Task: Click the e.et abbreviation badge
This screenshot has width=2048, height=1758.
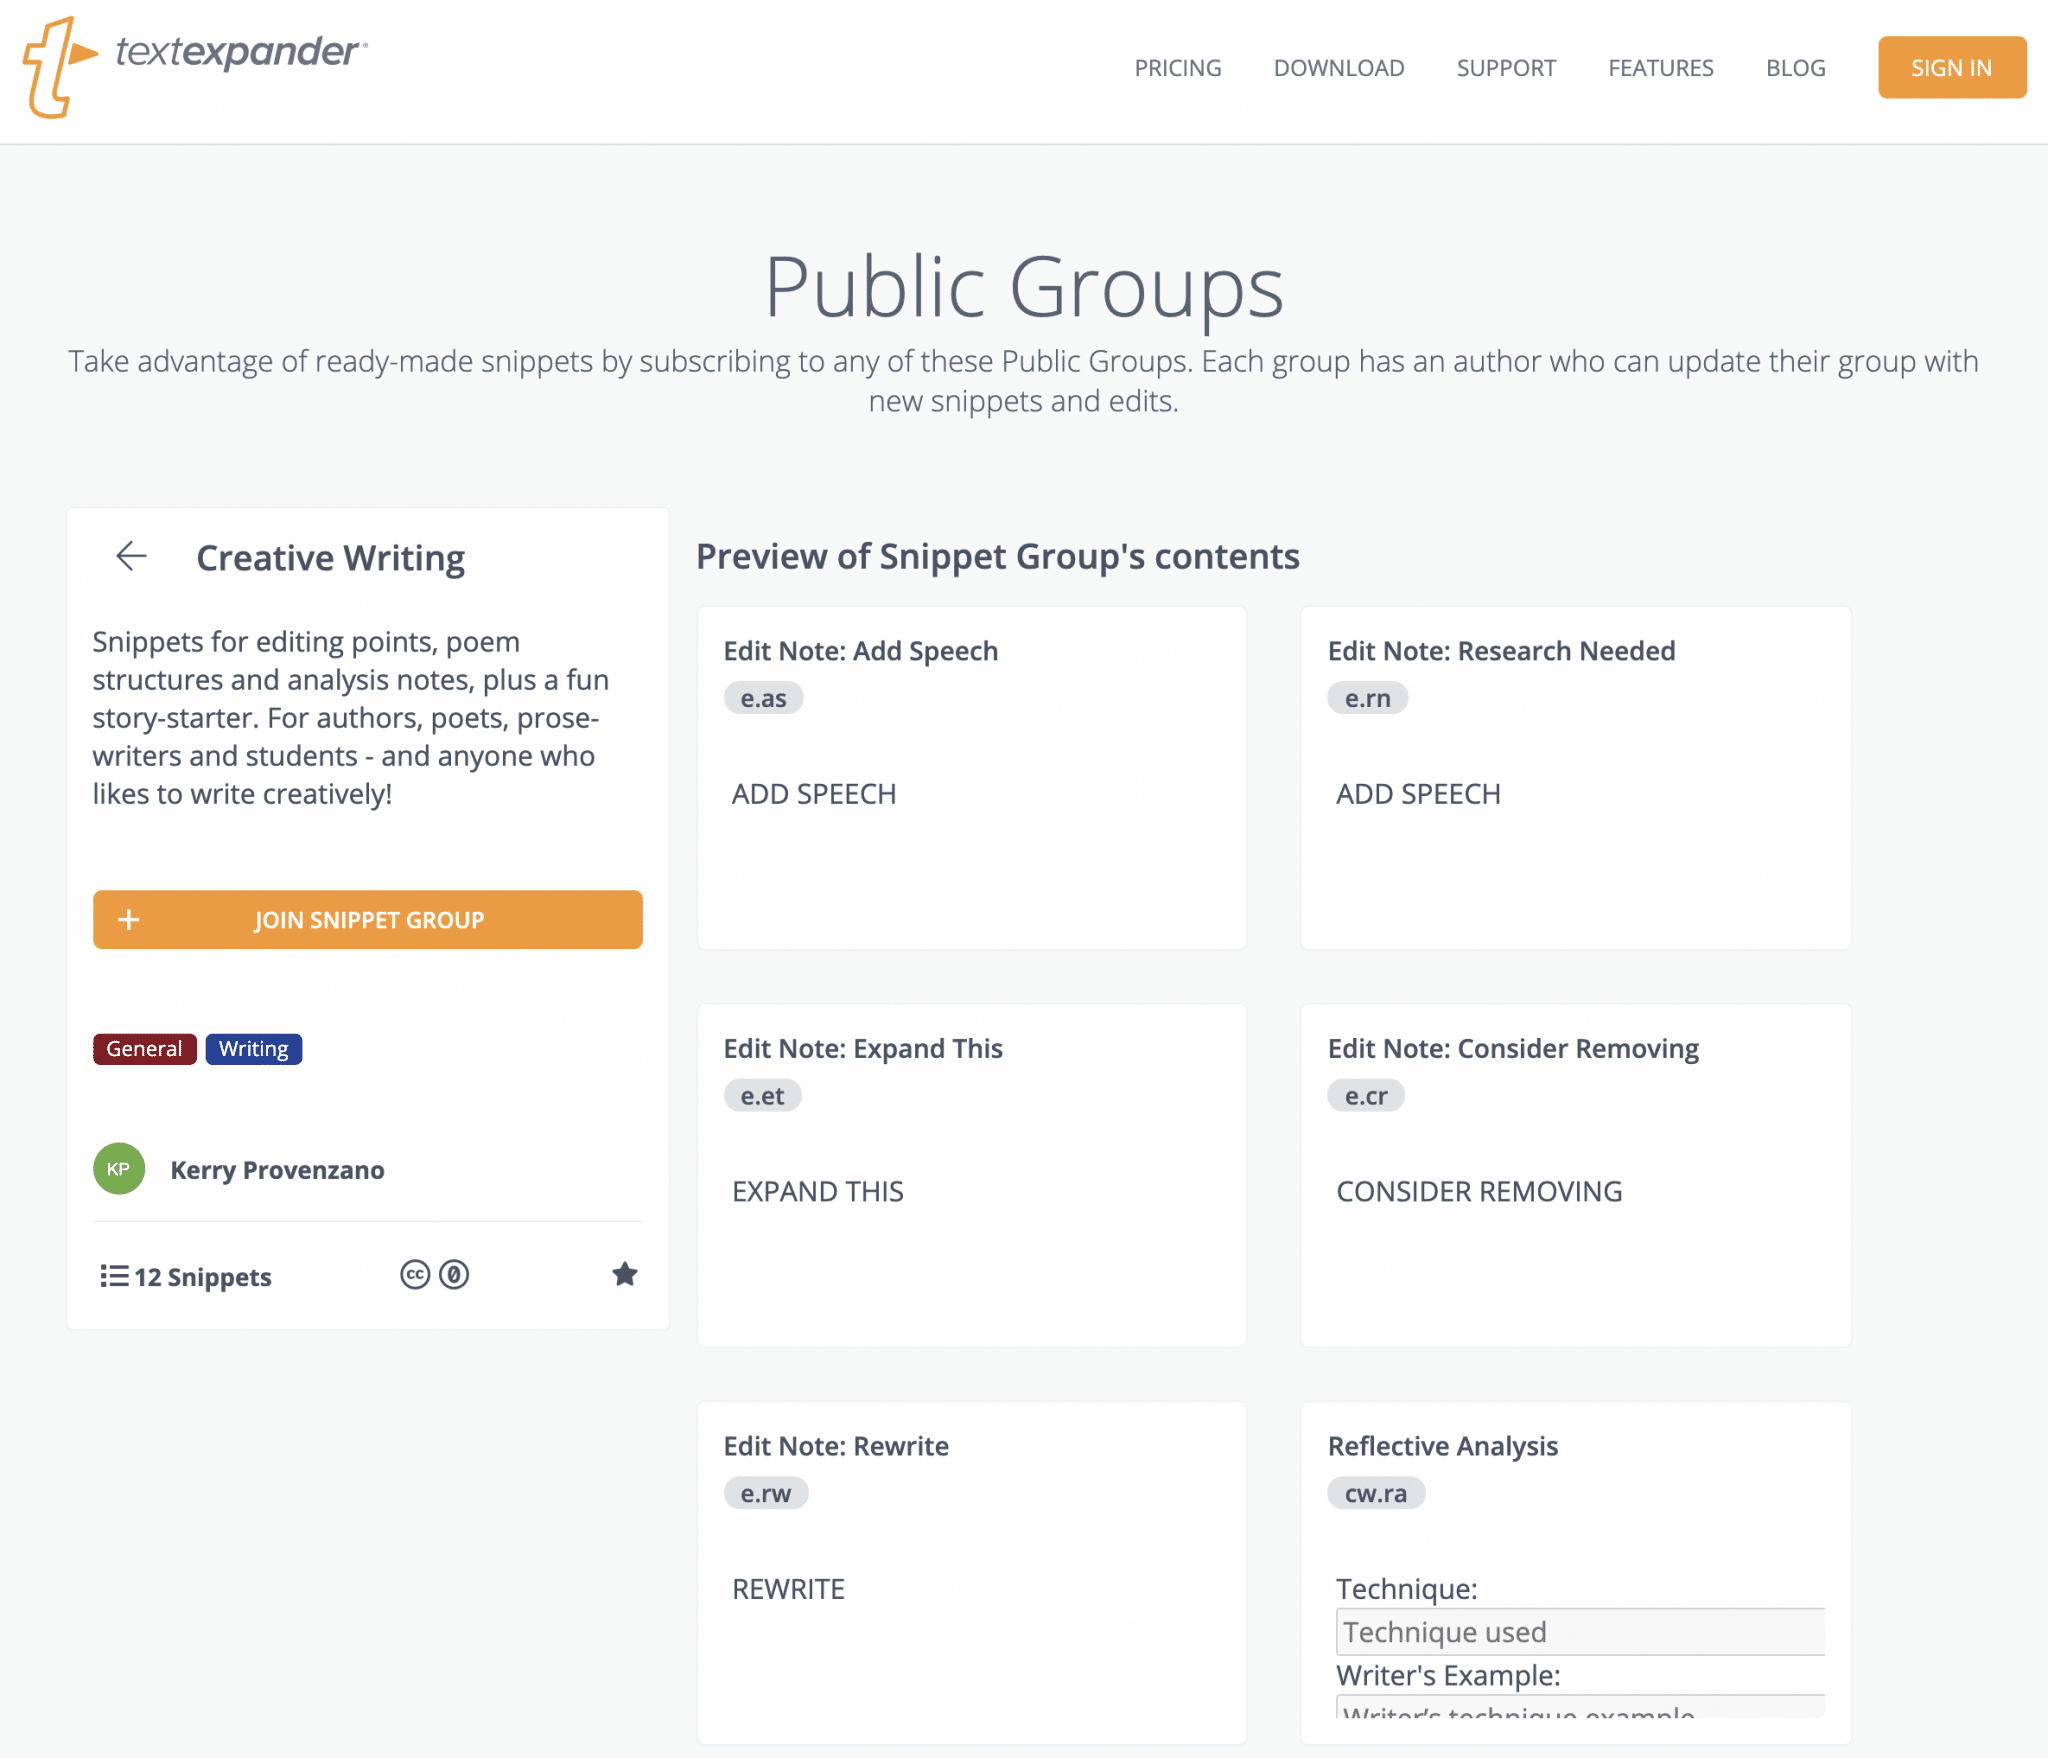Action: [x=763, y=1096]
